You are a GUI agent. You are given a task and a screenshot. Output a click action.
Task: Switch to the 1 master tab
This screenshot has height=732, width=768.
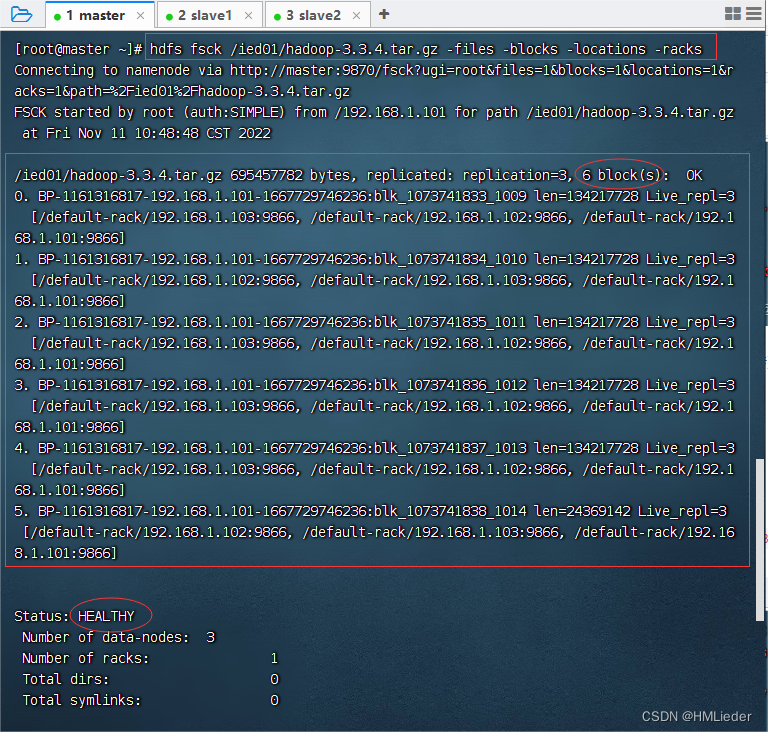100,15
